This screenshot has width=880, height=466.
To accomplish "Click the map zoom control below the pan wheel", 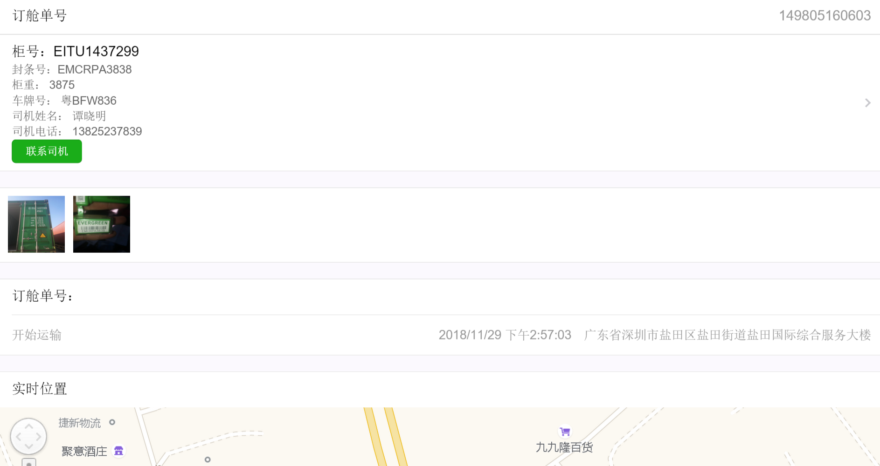I will tap(29, 463).
